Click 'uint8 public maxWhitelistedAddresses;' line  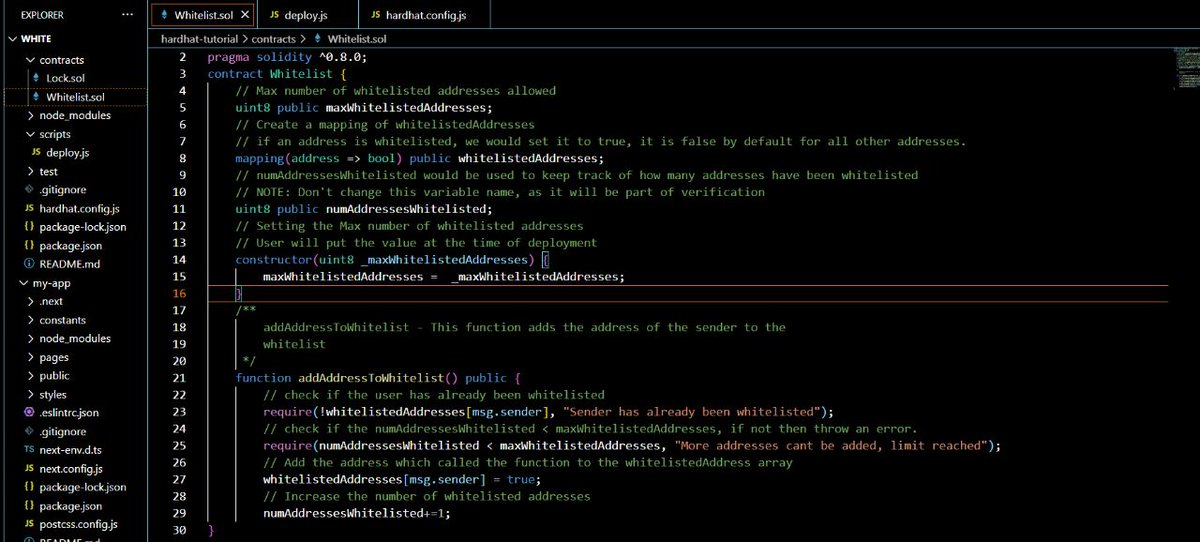tap(364, 108)
